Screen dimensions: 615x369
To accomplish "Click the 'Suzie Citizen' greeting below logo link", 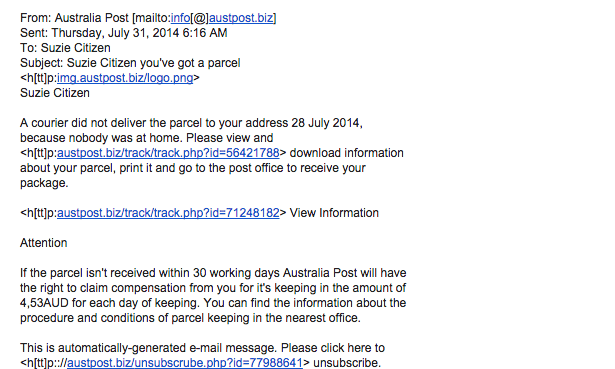I will click(x=55, y=93).
